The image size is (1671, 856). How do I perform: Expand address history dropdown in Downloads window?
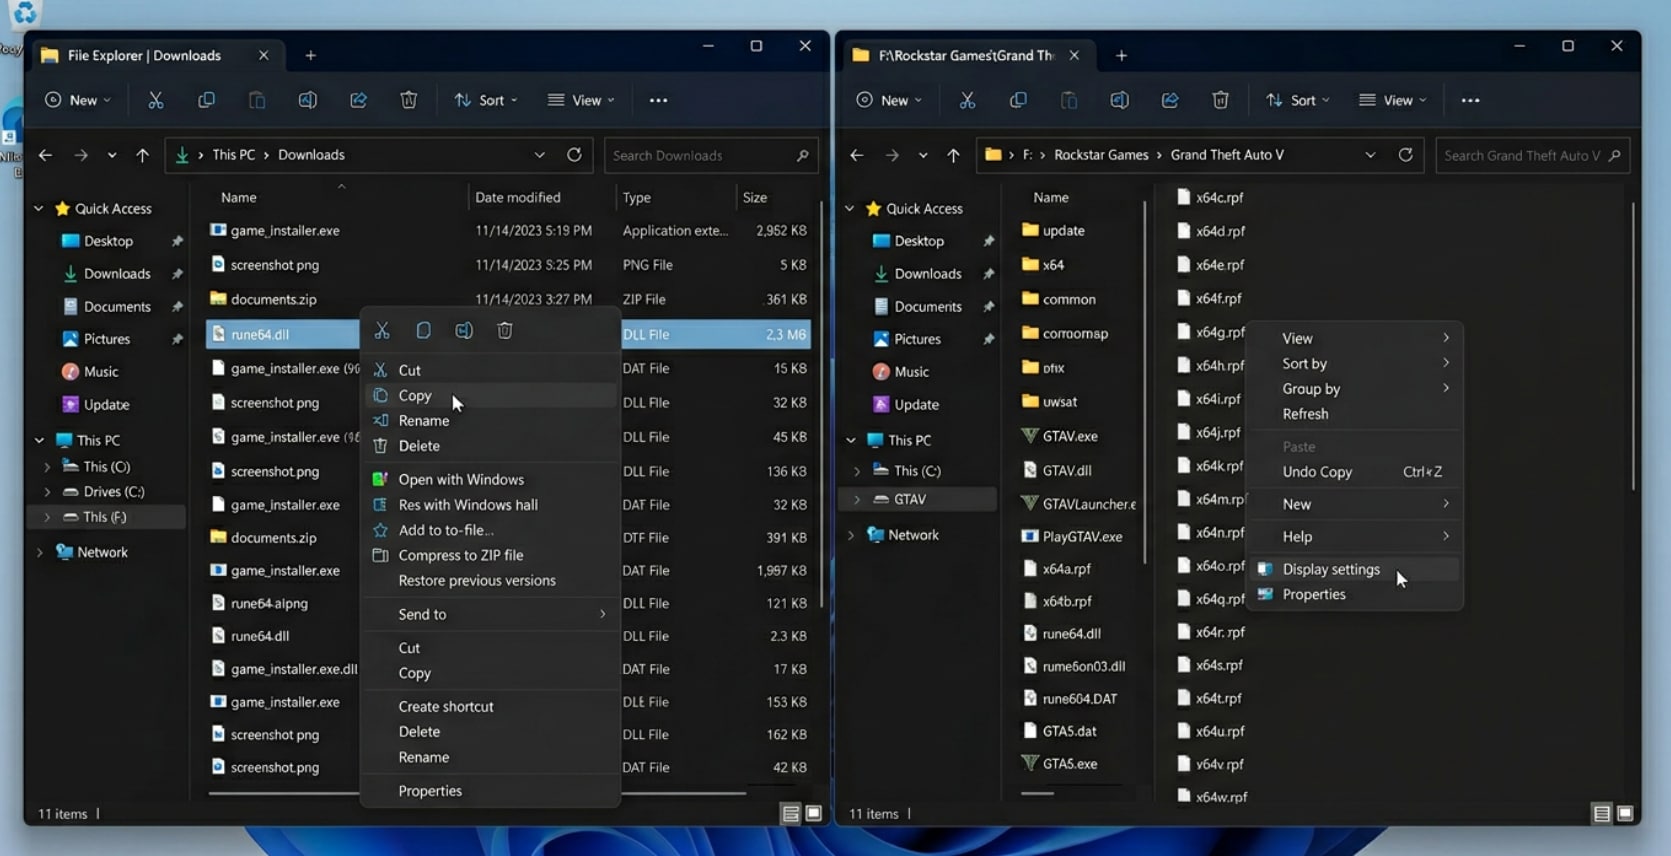point(539,155)
